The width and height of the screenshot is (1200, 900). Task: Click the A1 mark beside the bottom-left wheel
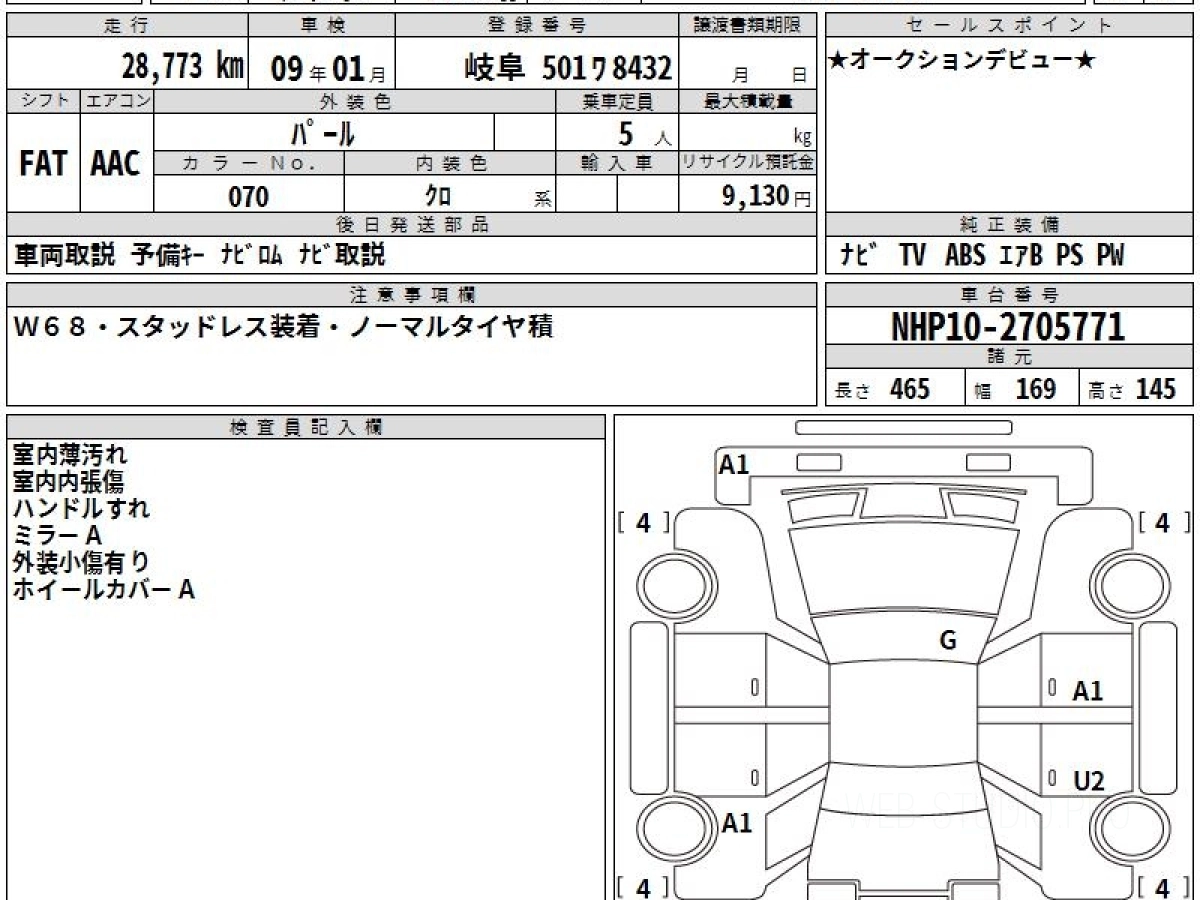click(736, 823)
